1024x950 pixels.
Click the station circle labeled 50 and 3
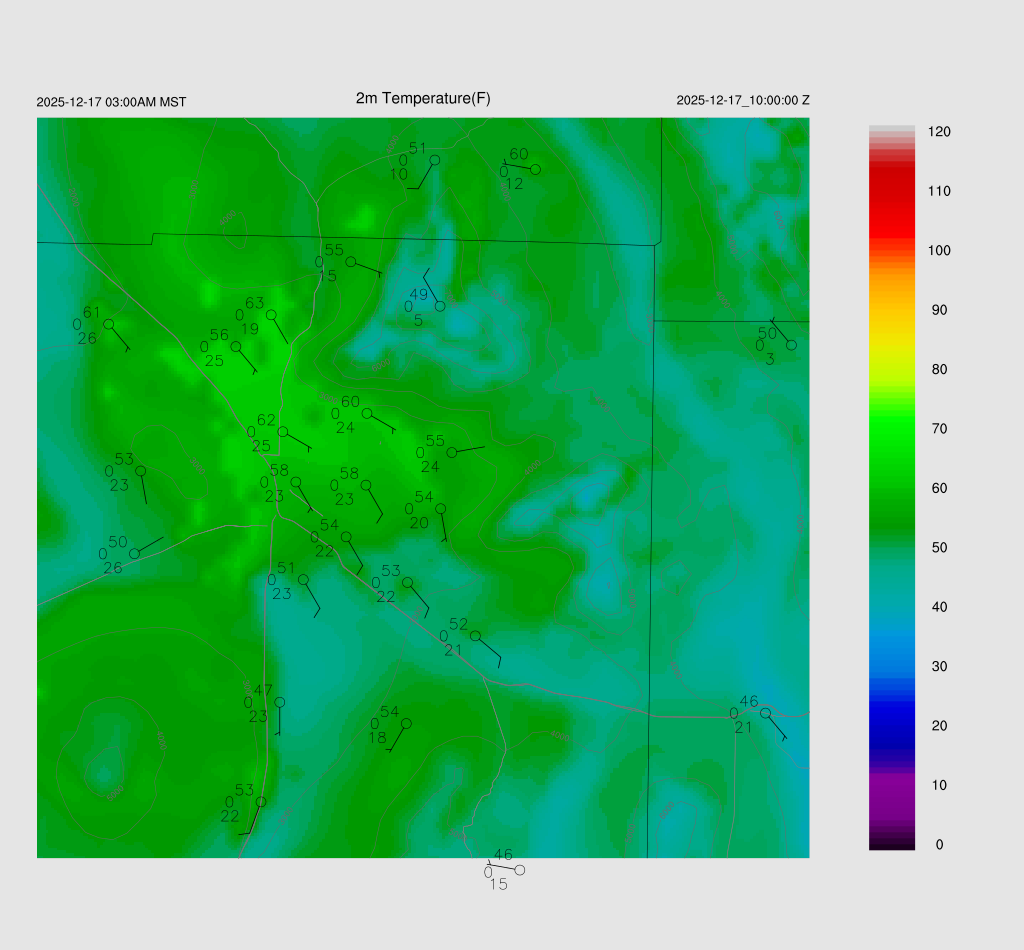coord(791,345)
